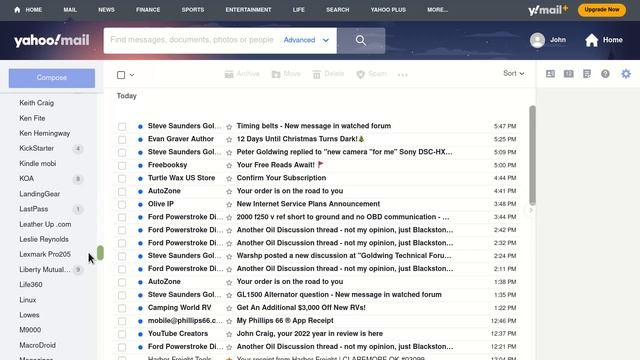Check the mobile@phillips66 message checkbox

pos(122,321)
